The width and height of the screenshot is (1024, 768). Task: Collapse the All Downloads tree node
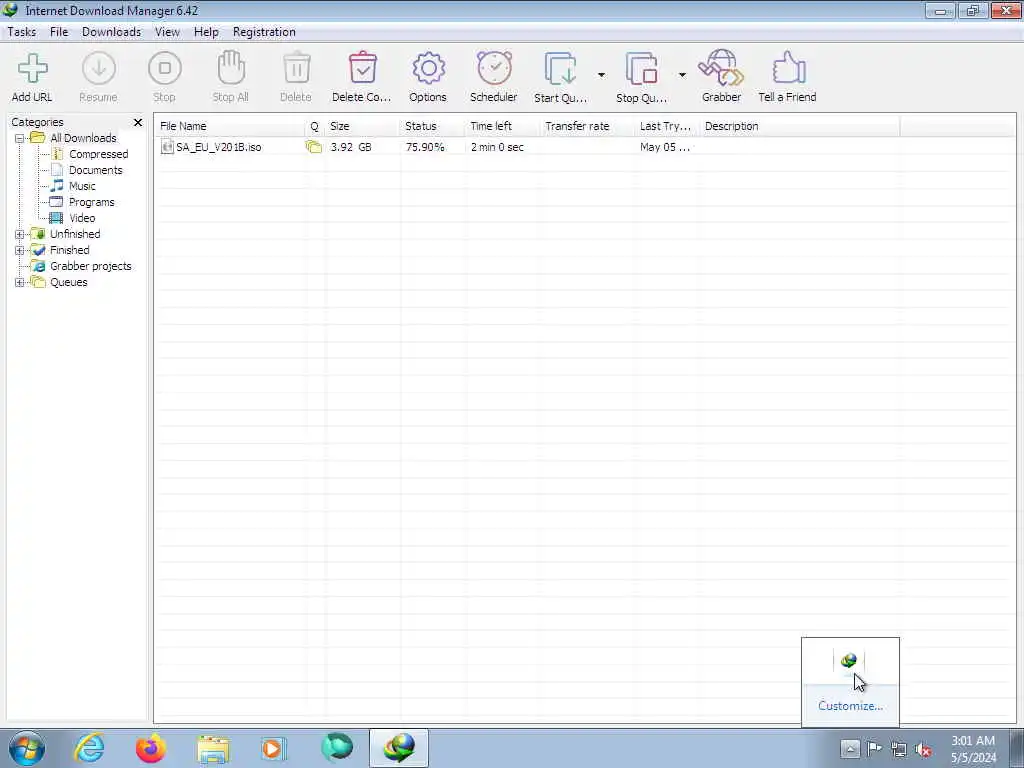click(20, 138)
